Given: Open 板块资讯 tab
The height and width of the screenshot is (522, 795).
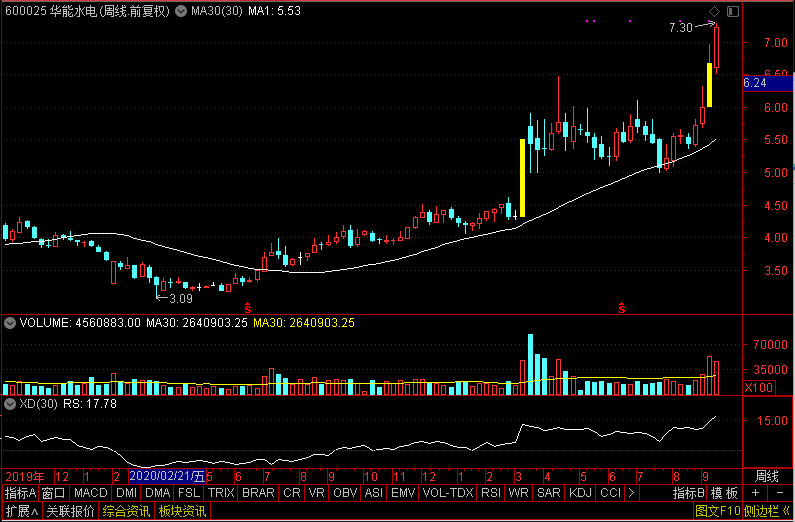Looking at the screenshot, I should 183,511.
